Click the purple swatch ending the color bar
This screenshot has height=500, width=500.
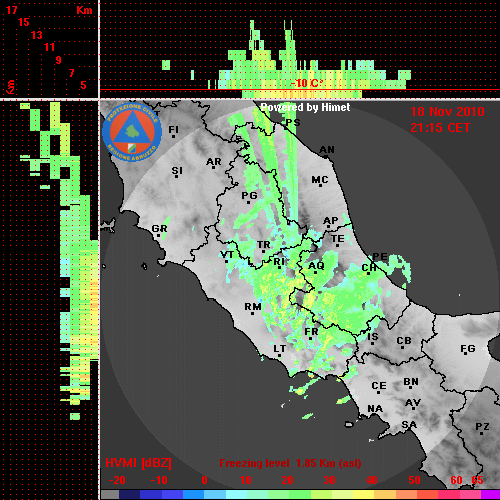click(x=491, y=495)
